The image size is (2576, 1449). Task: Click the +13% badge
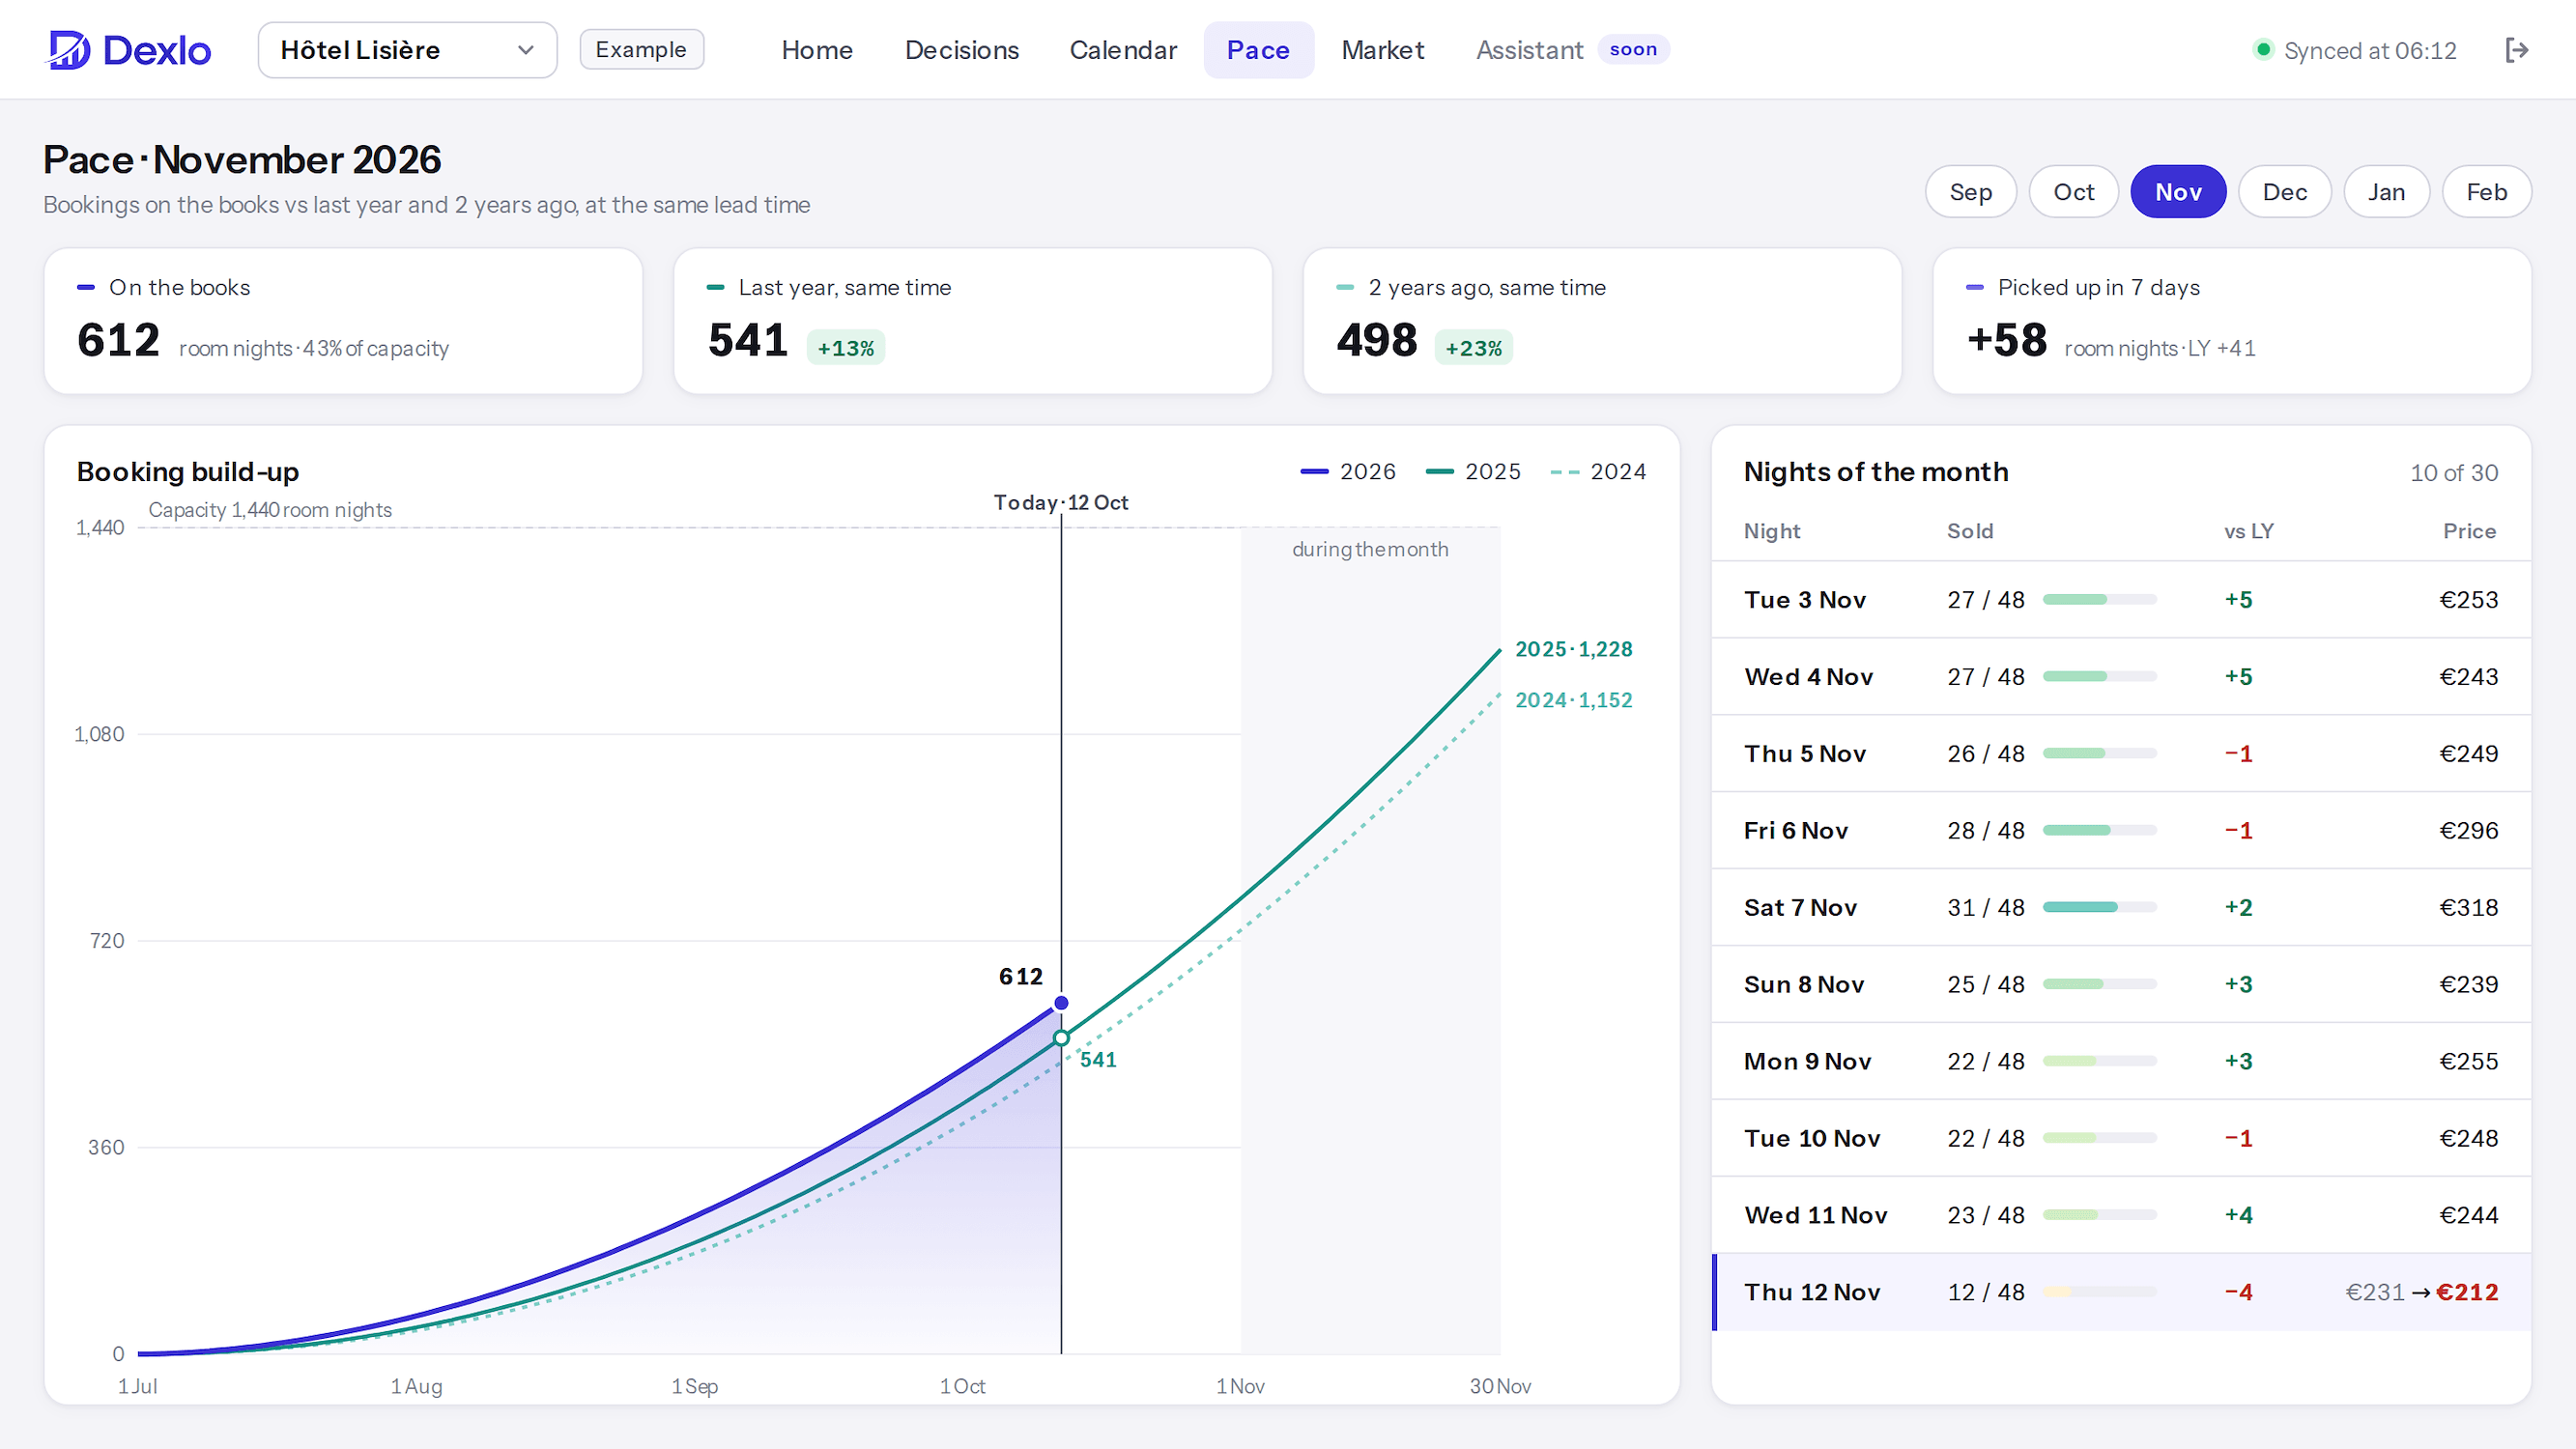coord(845,348)
